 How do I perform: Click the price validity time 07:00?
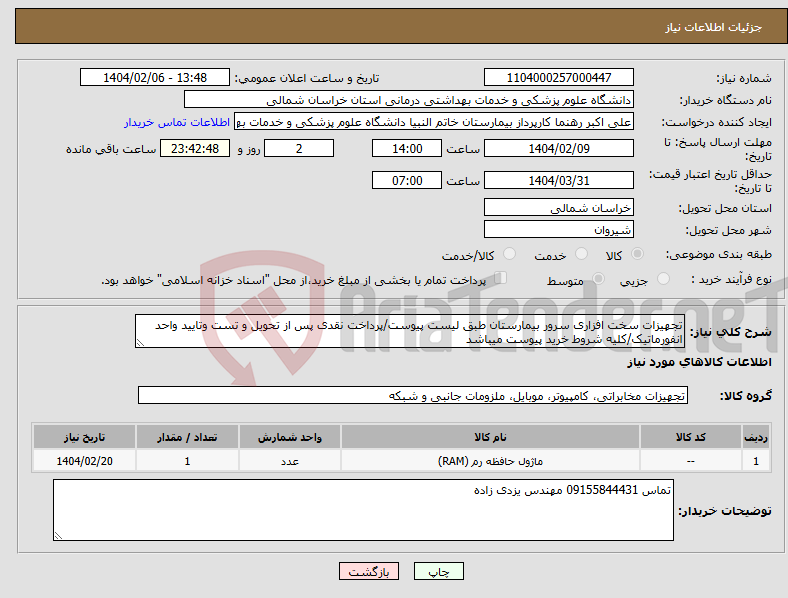point(407,180)
